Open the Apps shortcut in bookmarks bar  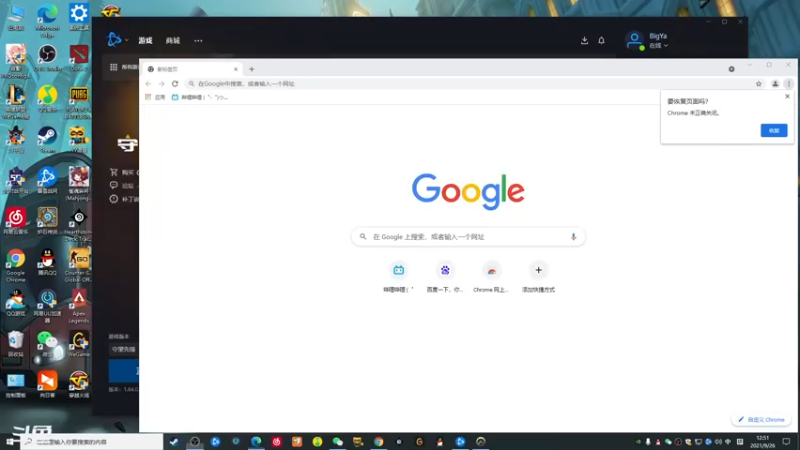click(155, 97)
